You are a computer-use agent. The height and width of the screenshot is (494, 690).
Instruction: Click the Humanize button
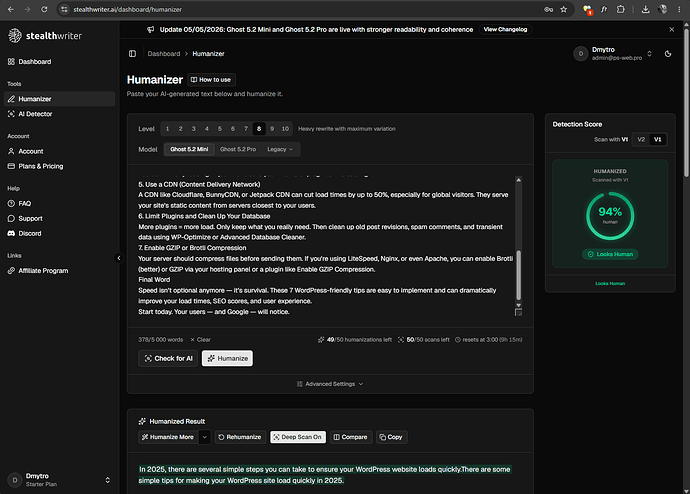pyautogui.click(x=228, y=359)
